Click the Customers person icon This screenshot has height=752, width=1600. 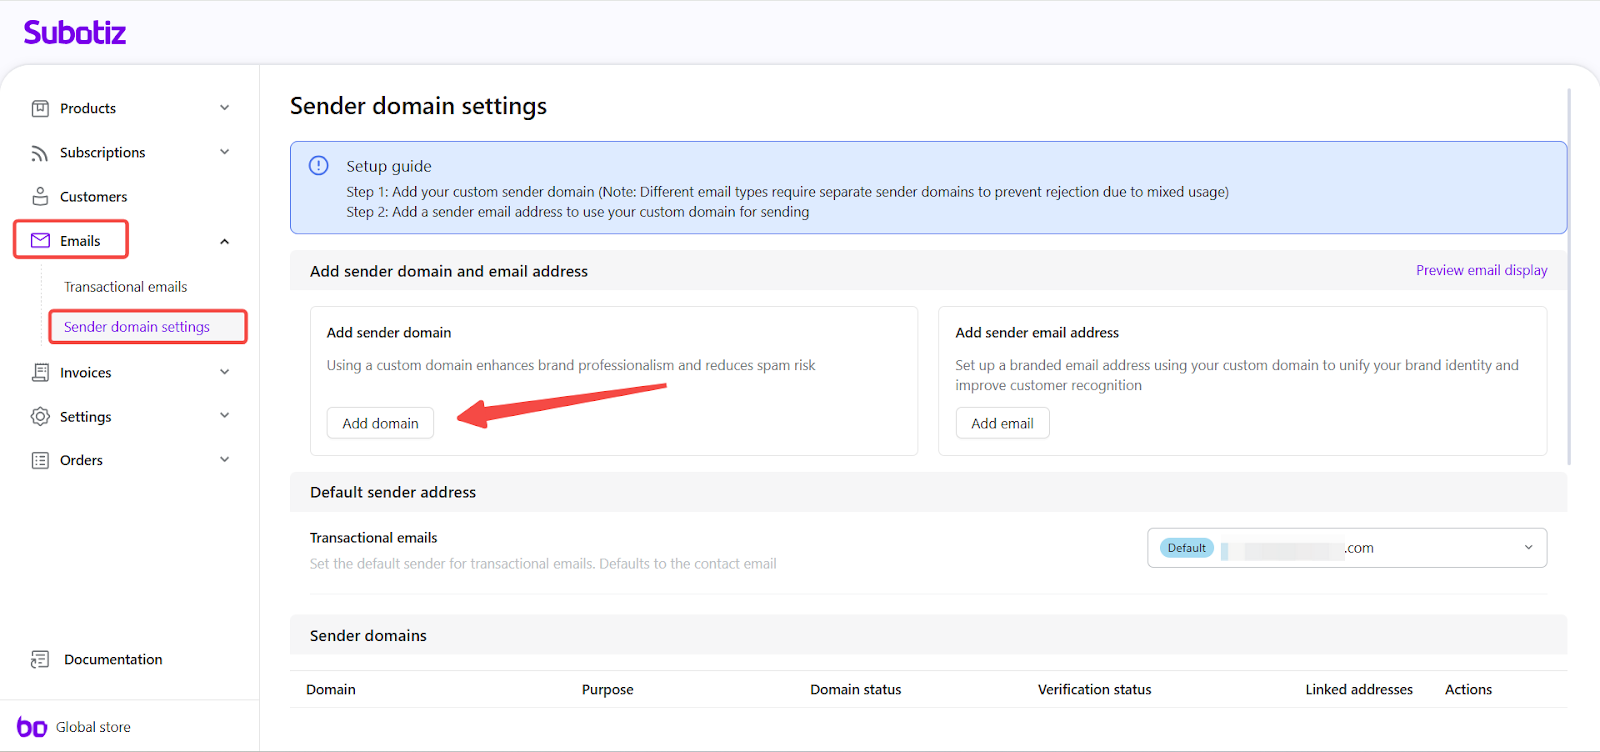click(40, 196)
